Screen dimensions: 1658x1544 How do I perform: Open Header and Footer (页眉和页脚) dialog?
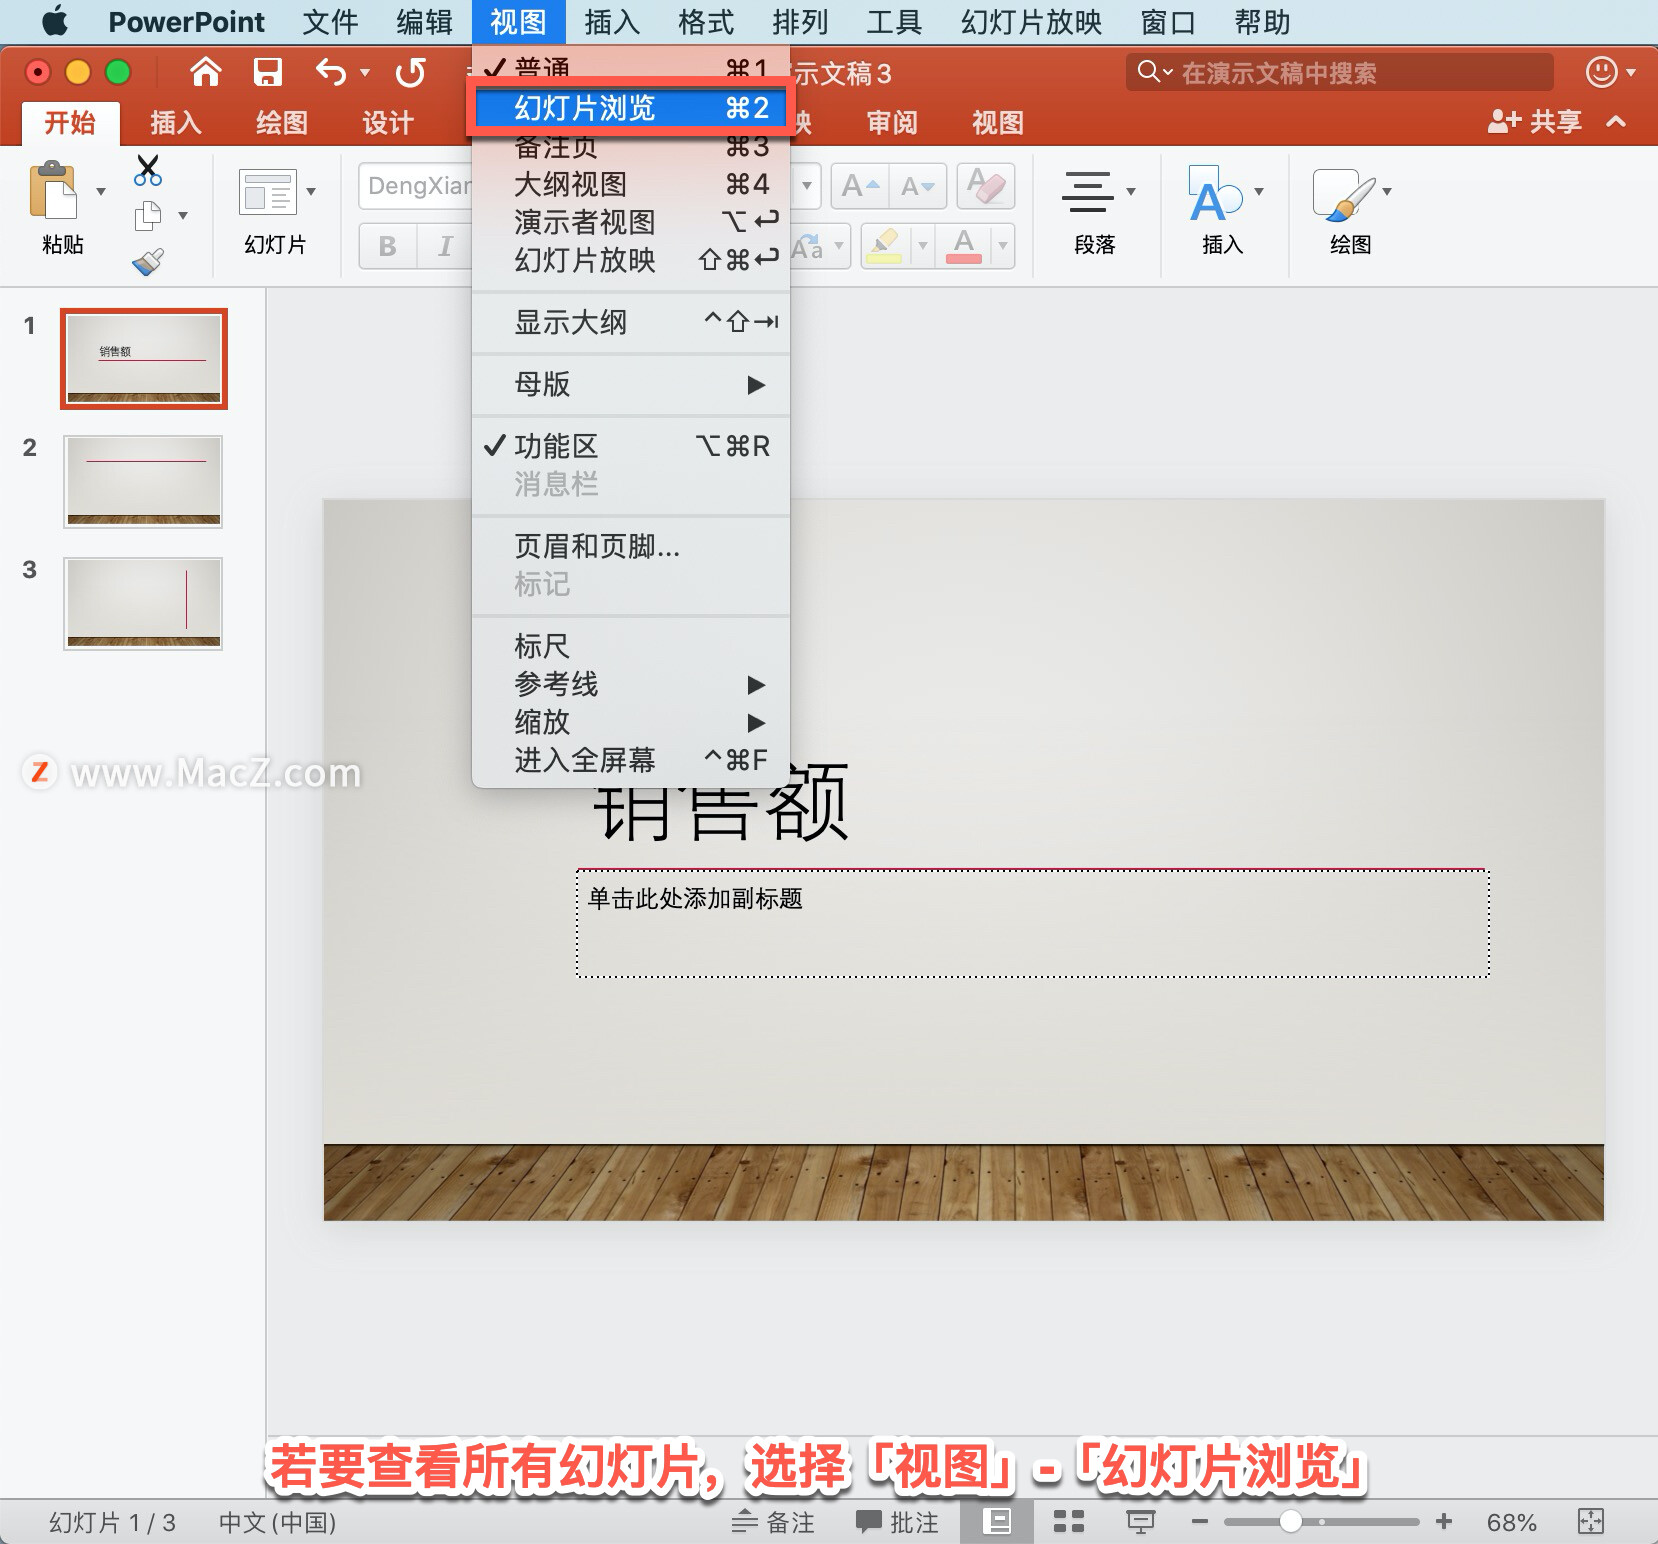pyautogui.click(x=630, y=546)
